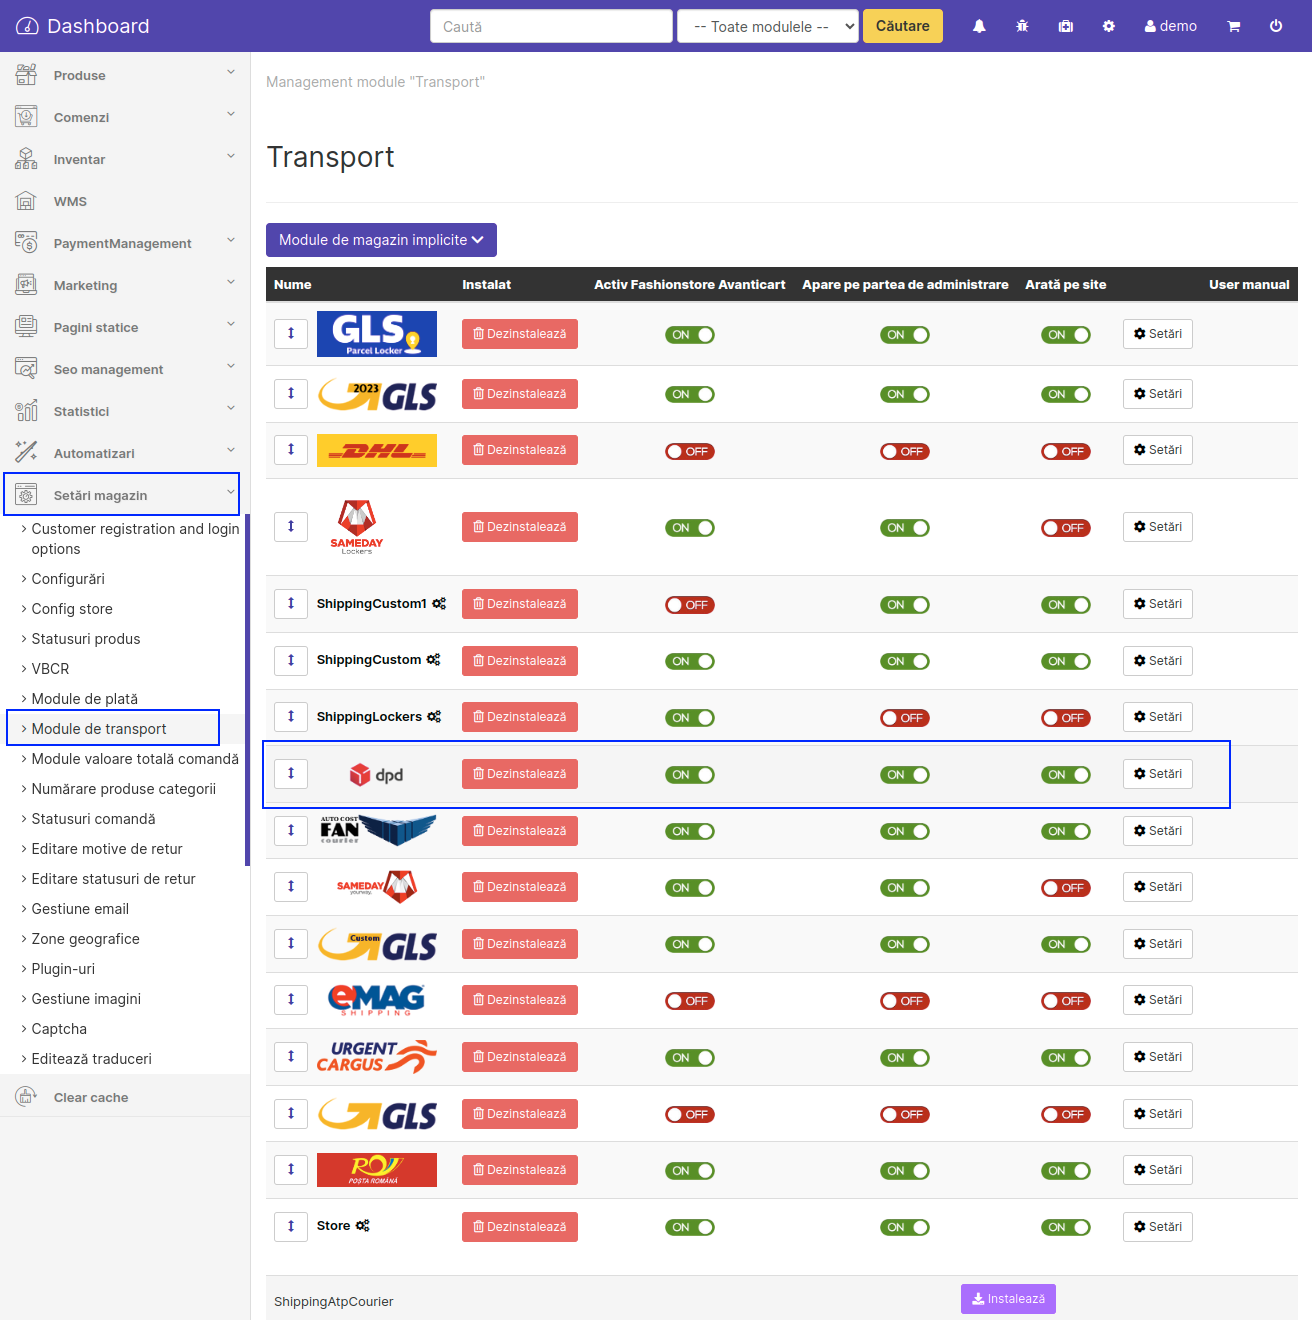Open Configurări submenu item

68,579
